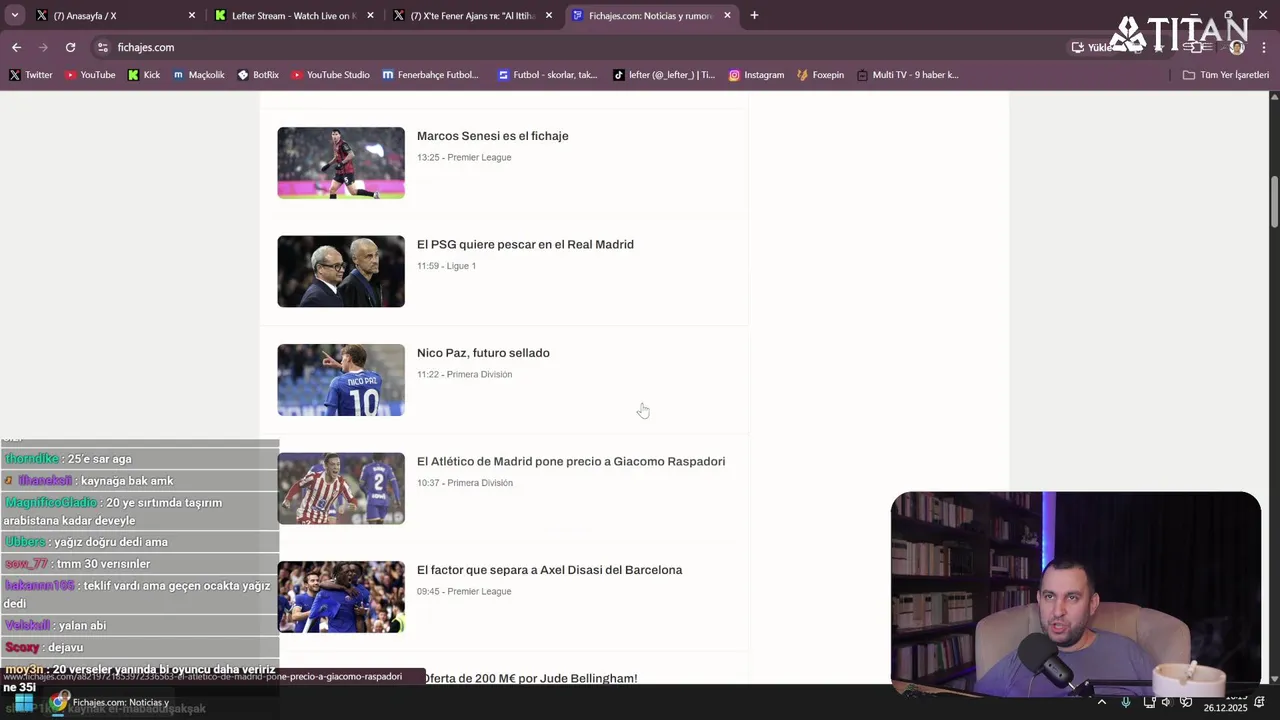Close the Fichajes.com tab
The width and height of the screenshot is (1280, 720).
[x=727, y=15]
